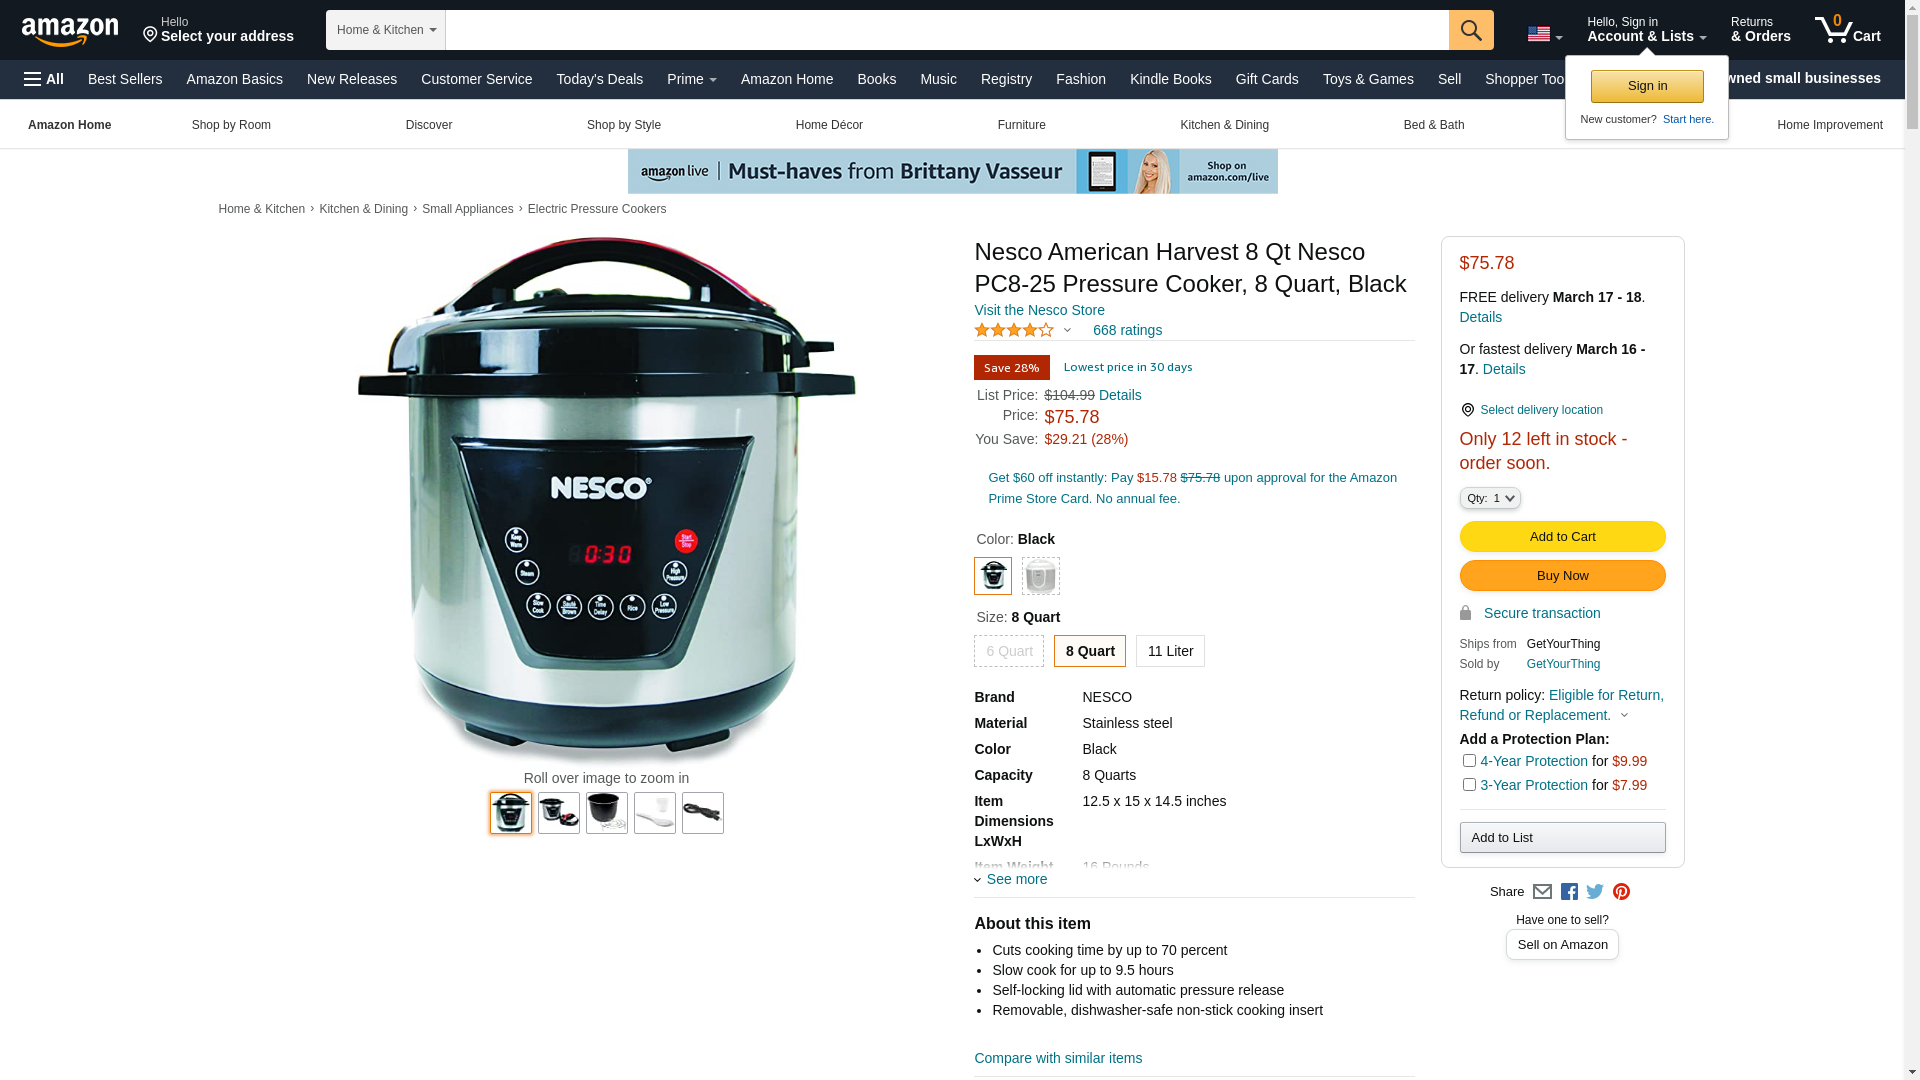Open the All hamburger menu

(x=44, y=79)
